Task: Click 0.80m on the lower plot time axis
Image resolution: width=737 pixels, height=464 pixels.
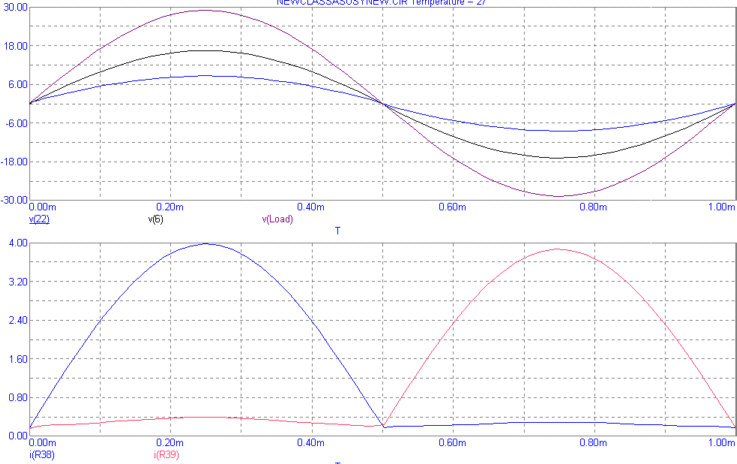Action: [594, 443]
